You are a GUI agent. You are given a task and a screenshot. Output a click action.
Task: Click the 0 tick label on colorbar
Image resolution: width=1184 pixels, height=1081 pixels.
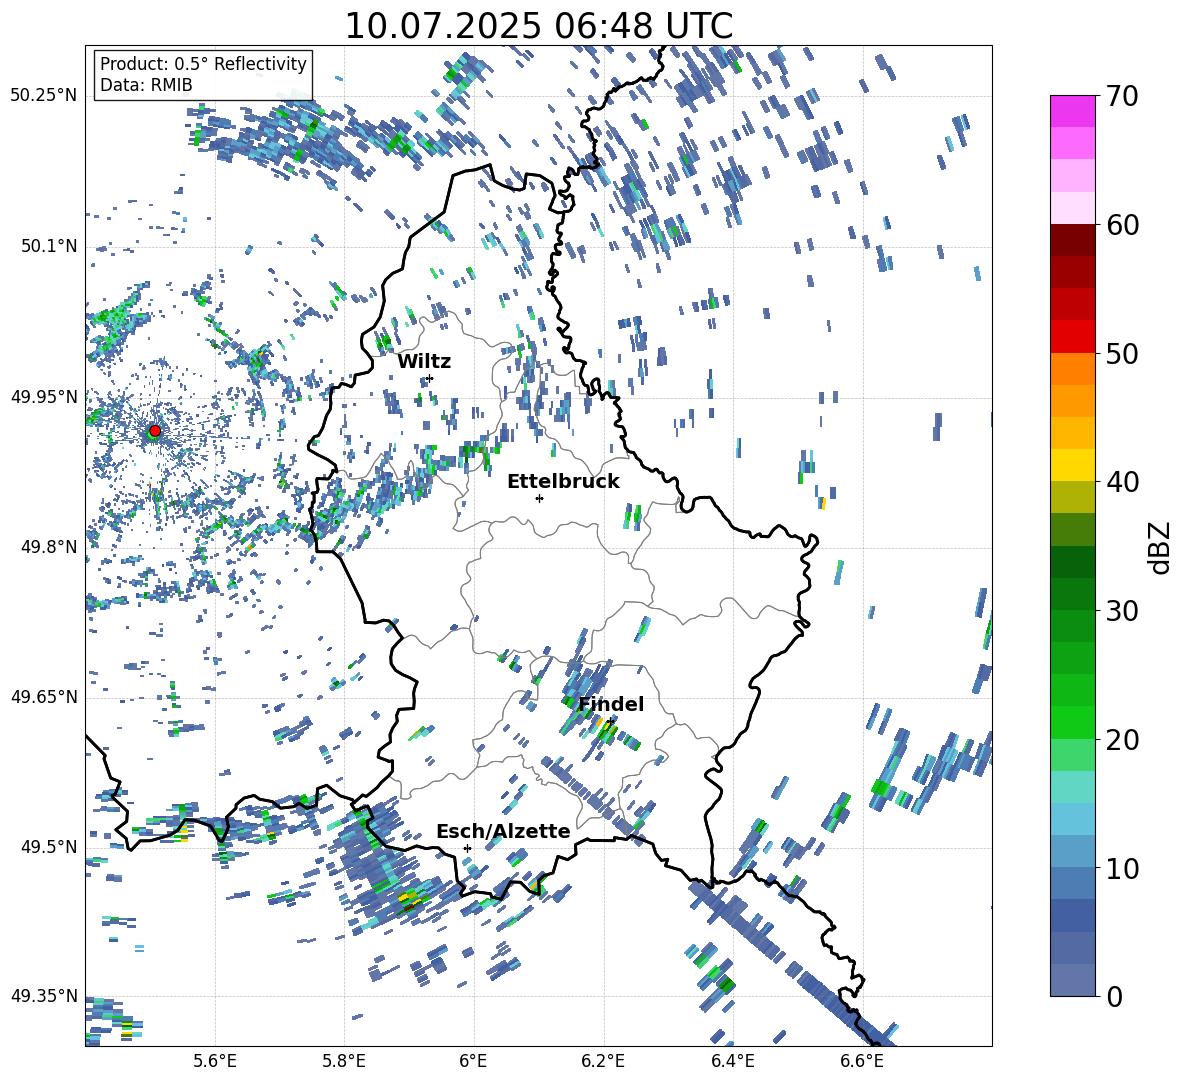point(1113,996)
